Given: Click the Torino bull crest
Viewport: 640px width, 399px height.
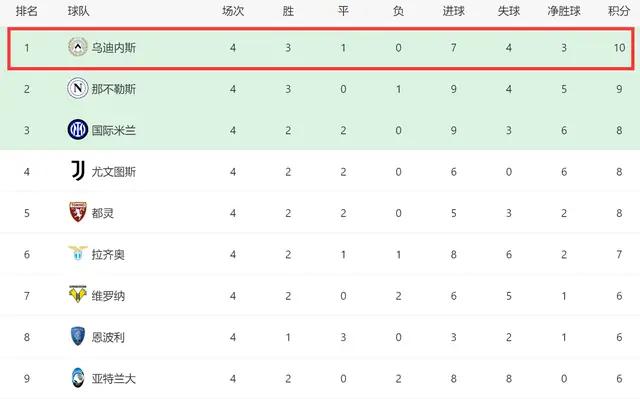Looking at the screenshot, I should tap(78, 212).
